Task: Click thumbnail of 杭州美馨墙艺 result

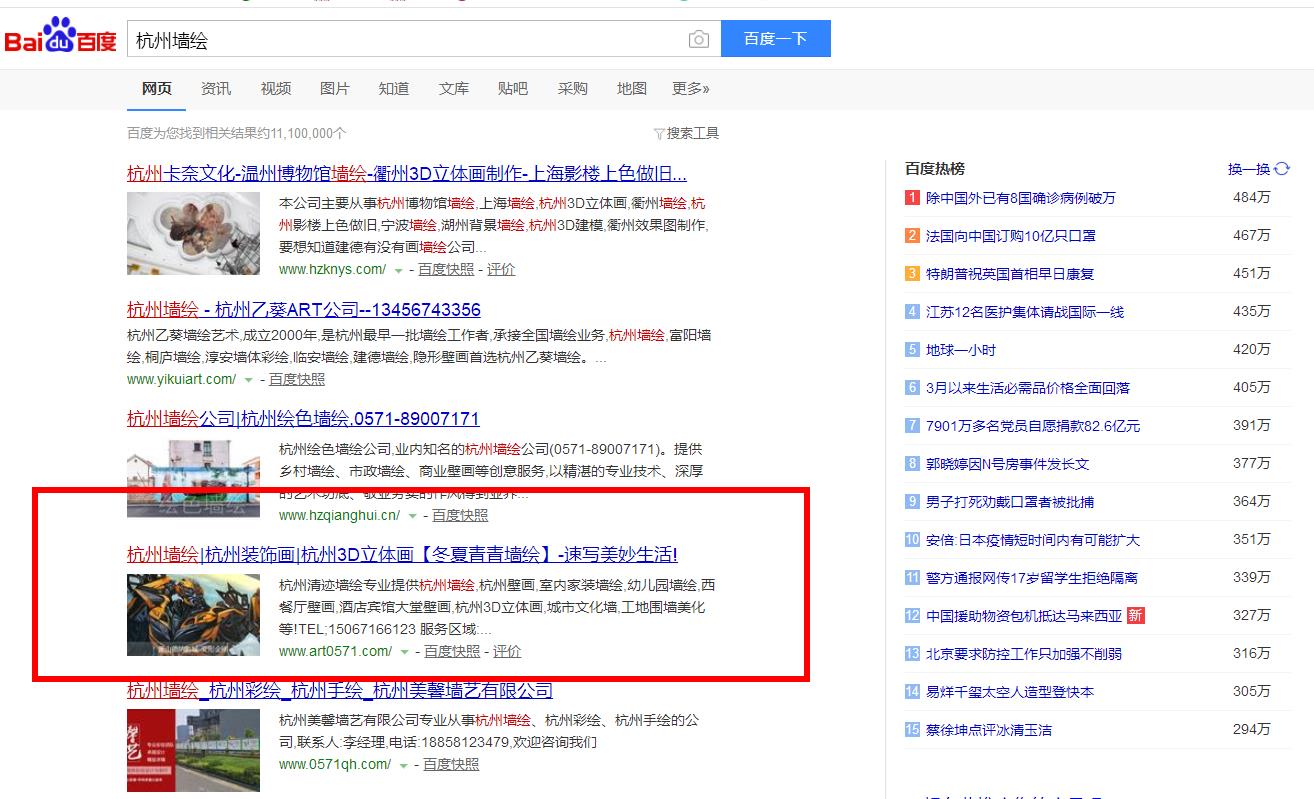Action: click(193, 750)
